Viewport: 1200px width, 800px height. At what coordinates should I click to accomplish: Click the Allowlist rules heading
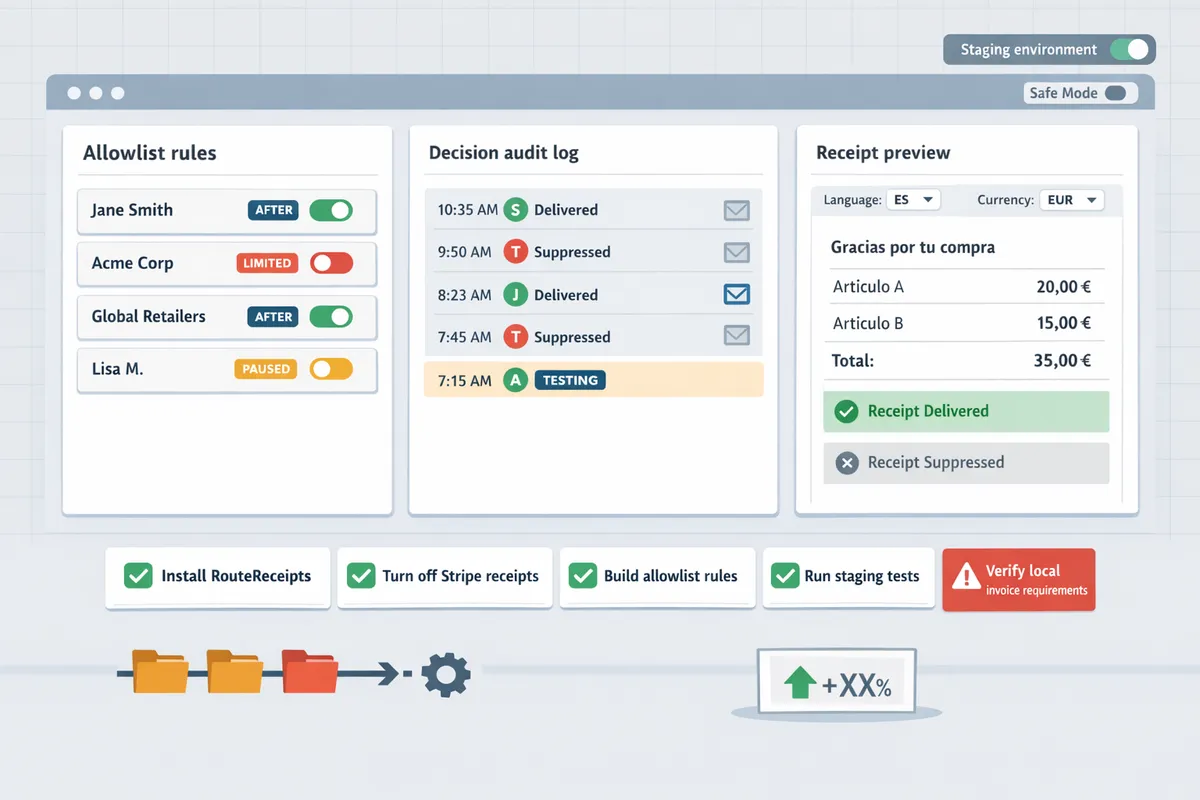click(x=150, y=153)
